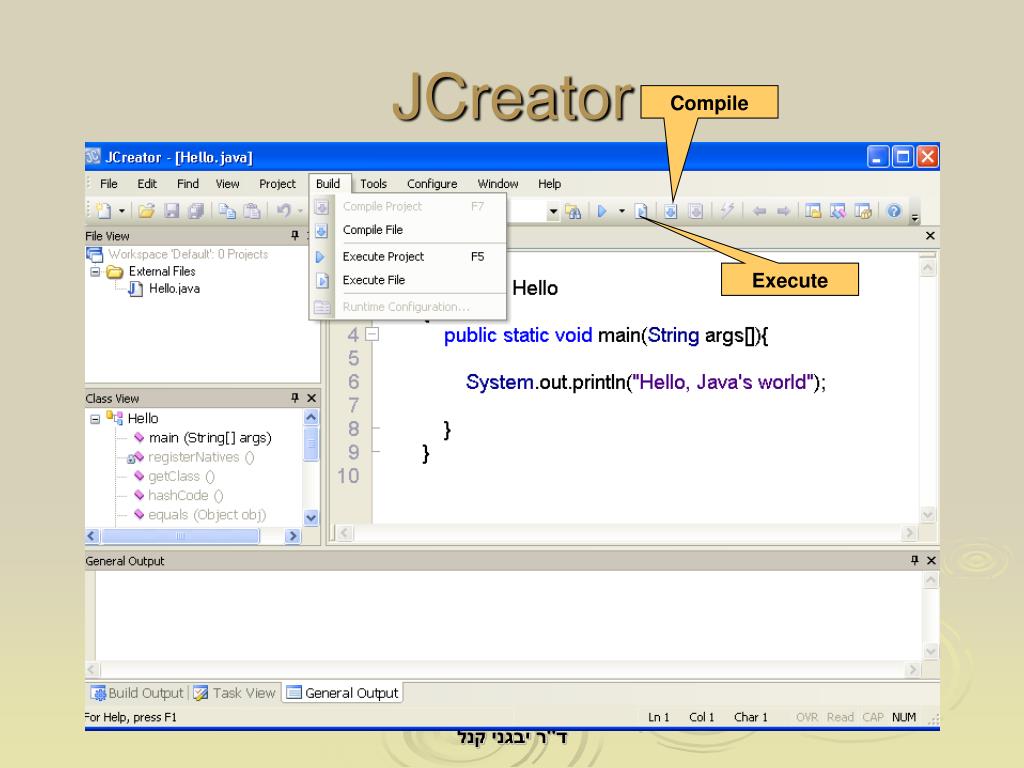The image size is (1024, 768).
Task: Switch to the General Output tab
Action: tap(342, 693)
